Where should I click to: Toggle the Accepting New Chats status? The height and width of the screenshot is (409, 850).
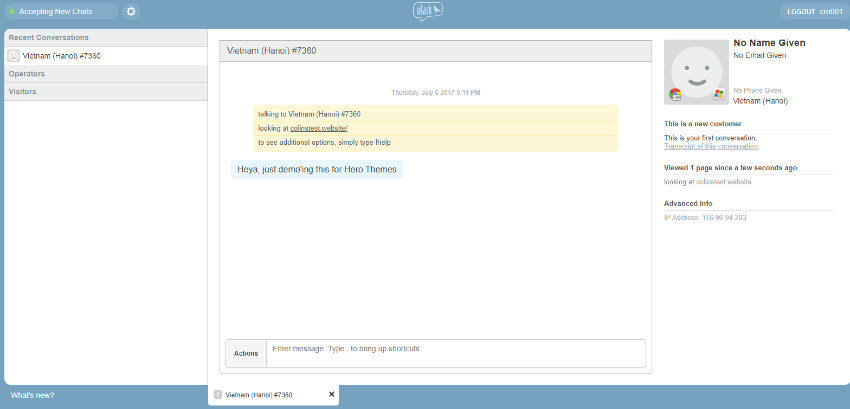61,11
